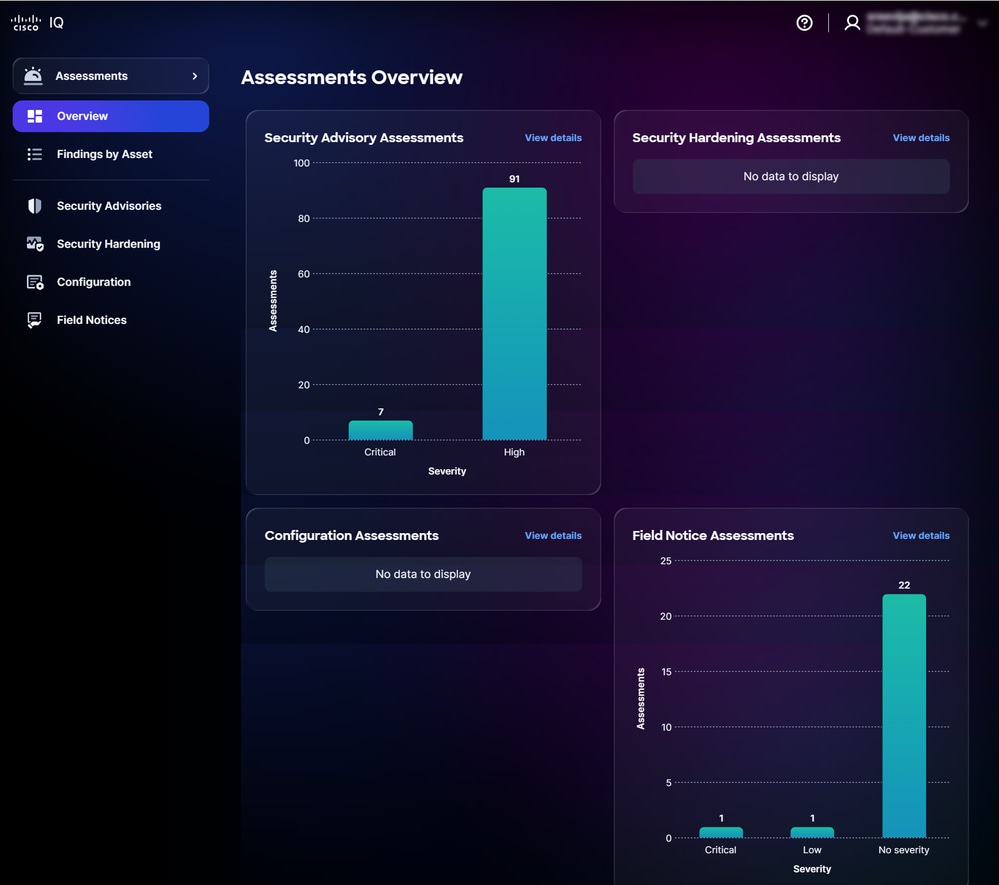Click the value label 91 above High bar
Image resolution: width=999 pixels, height=885 pixels.
coord(514,179)
